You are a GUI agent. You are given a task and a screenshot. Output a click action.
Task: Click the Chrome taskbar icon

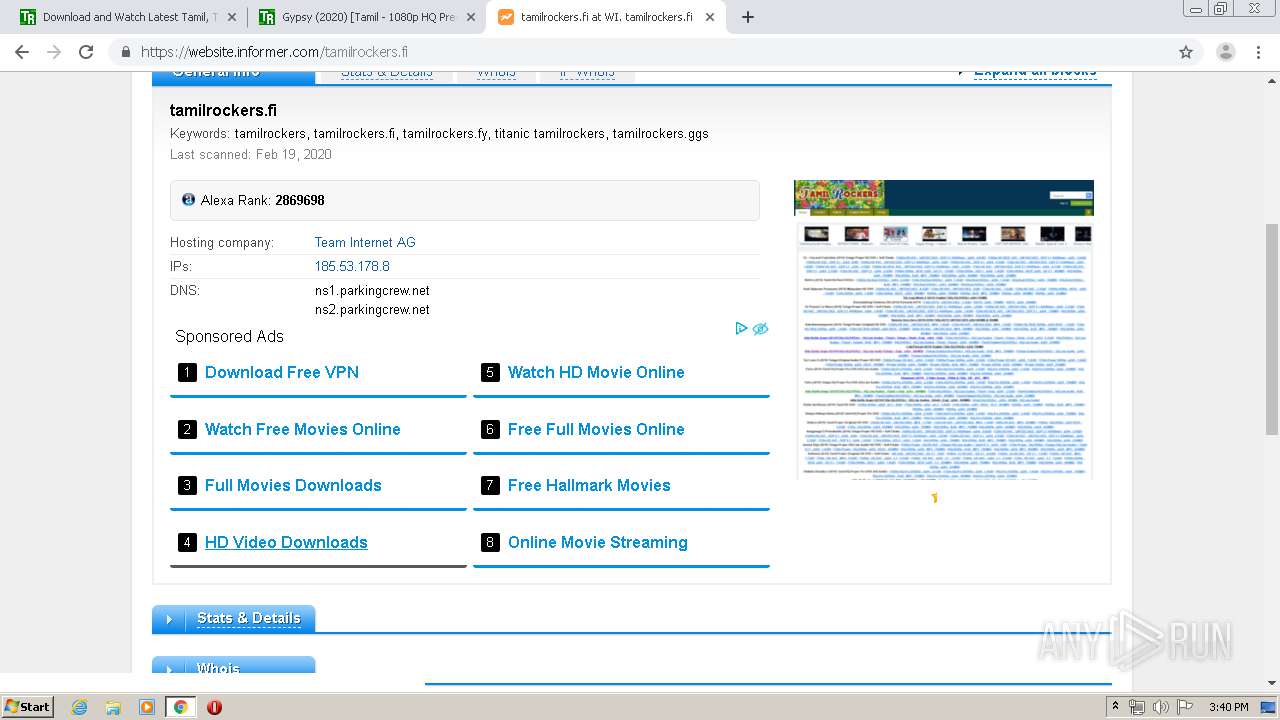tap(180, 707)
